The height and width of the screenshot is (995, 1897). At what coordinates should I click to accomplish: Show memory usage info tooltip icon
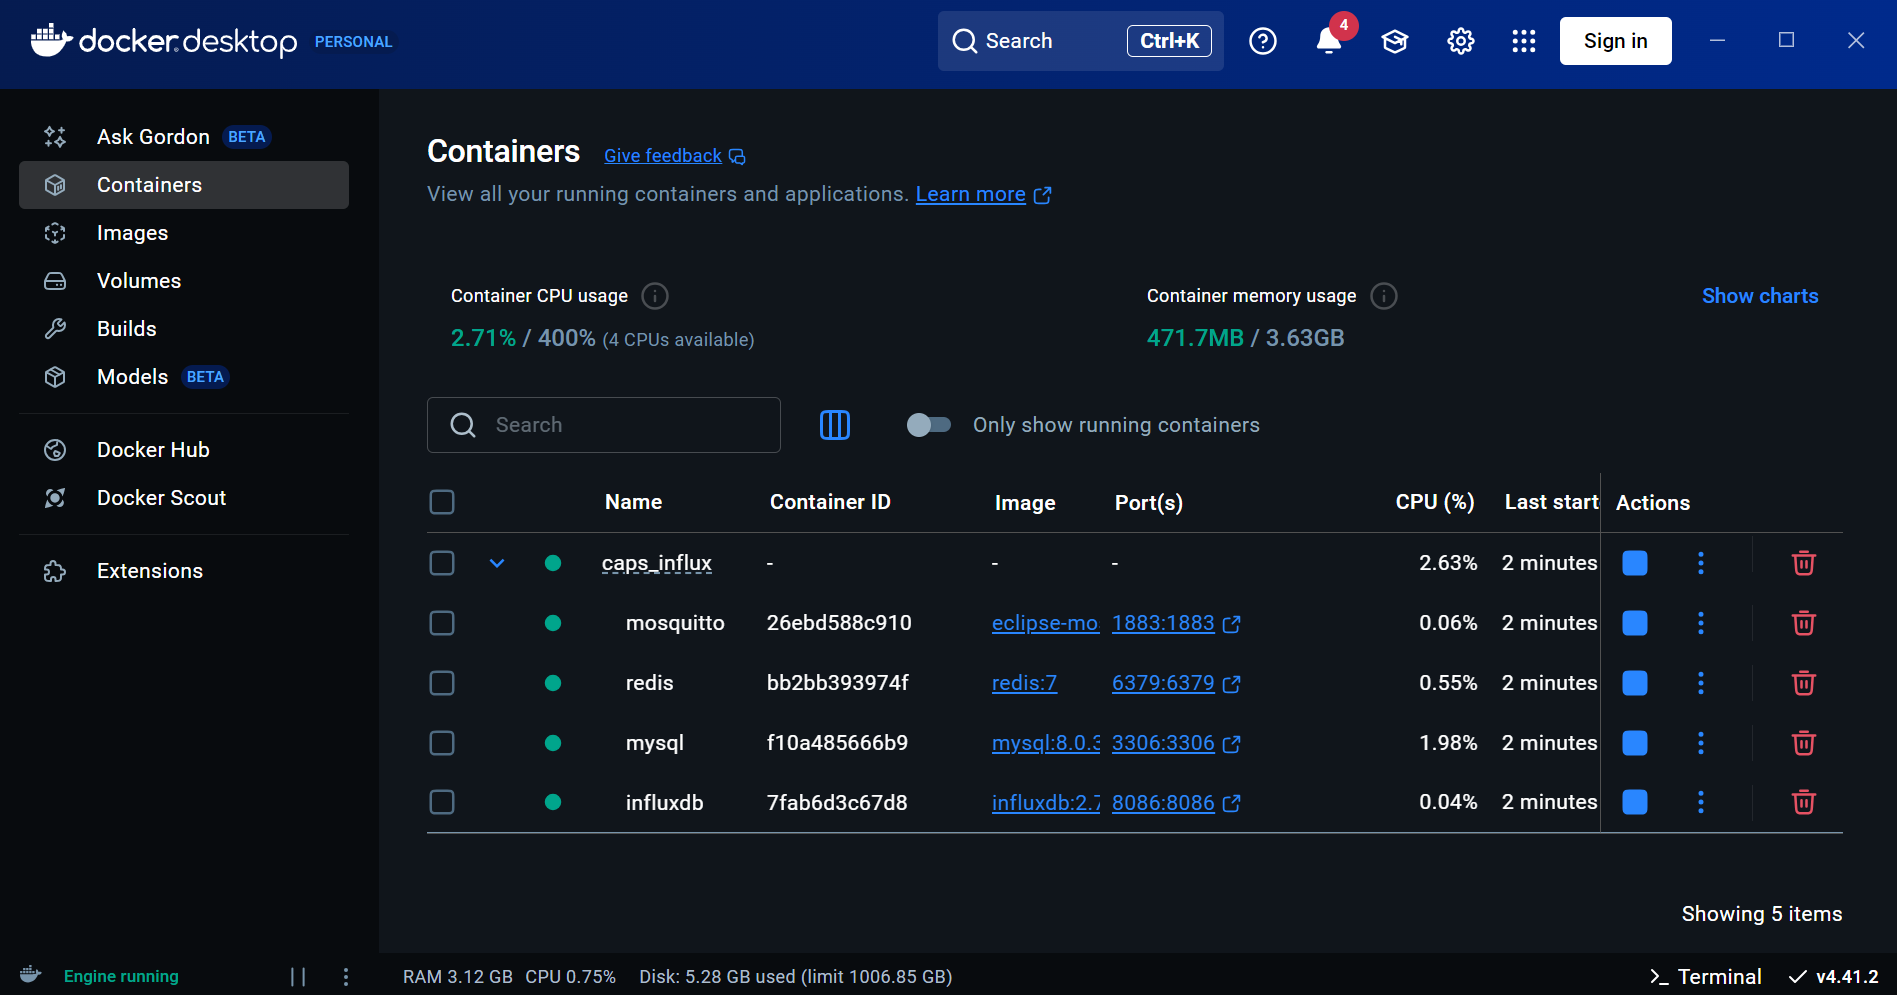click(1384, 296)
